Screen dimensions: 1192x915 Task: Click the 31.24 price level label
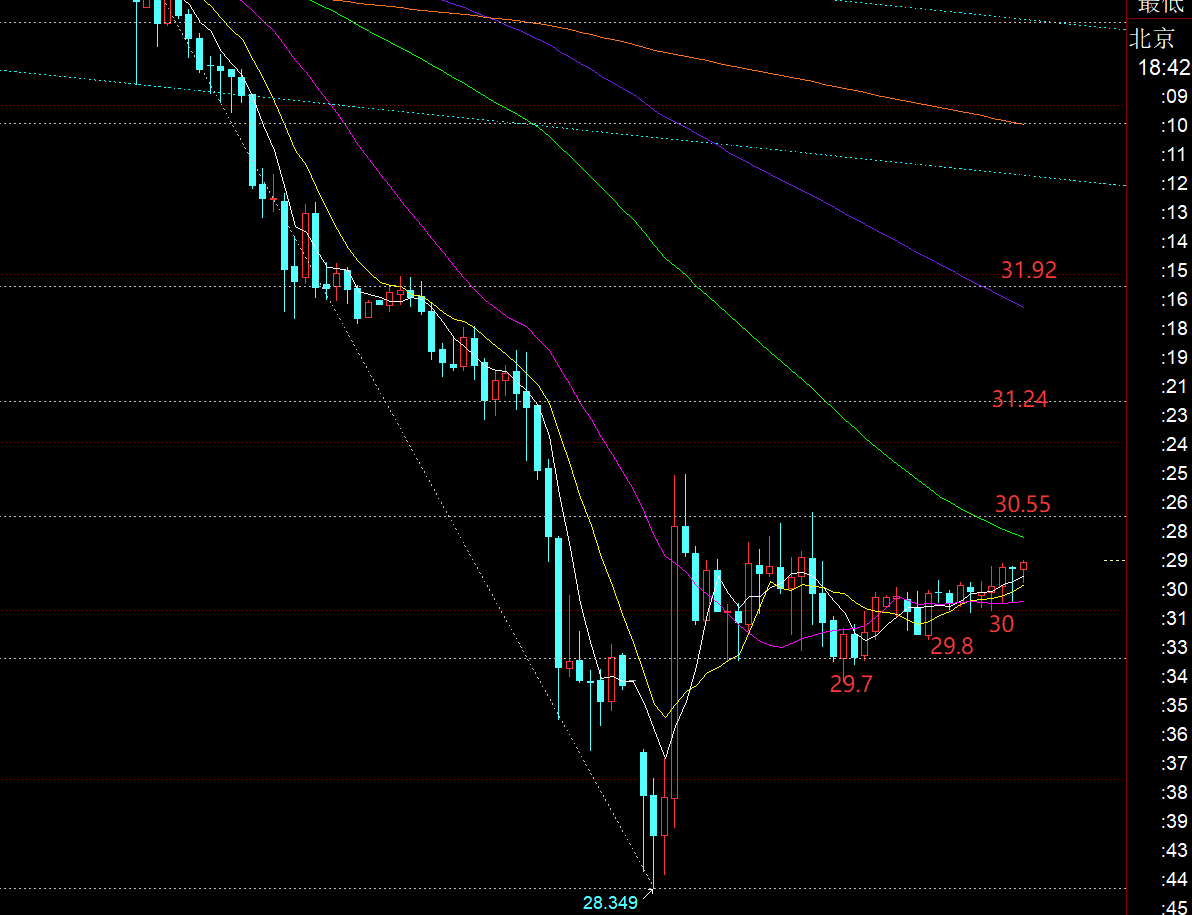click(1019, 399)
